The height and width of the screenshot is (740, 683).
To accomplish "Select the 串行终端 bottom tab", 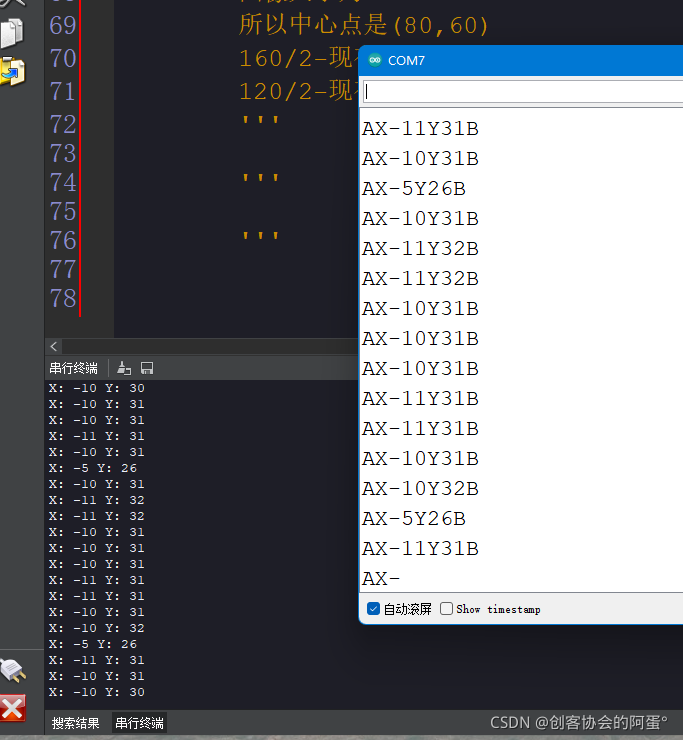I will [x=139, y=723].
